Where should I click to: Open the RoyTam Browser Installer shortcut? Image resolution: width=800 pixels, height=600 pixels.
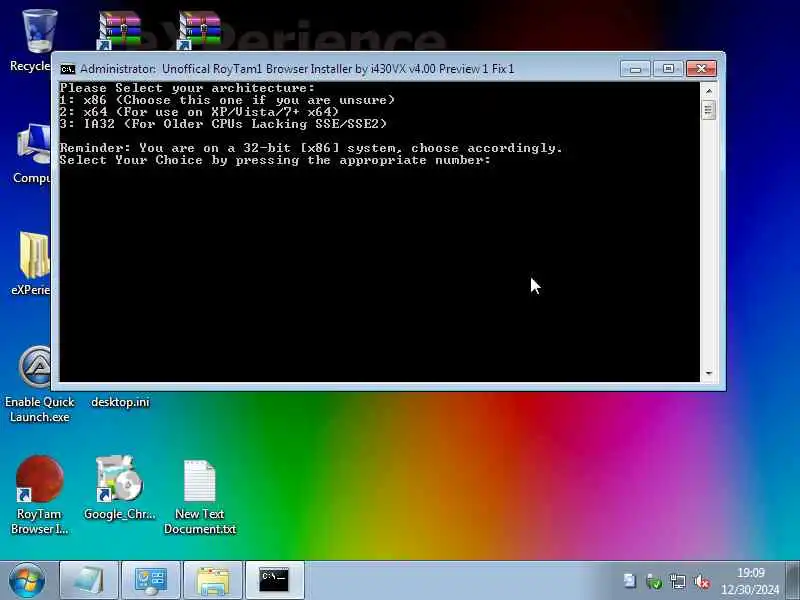tap(39, 495)
